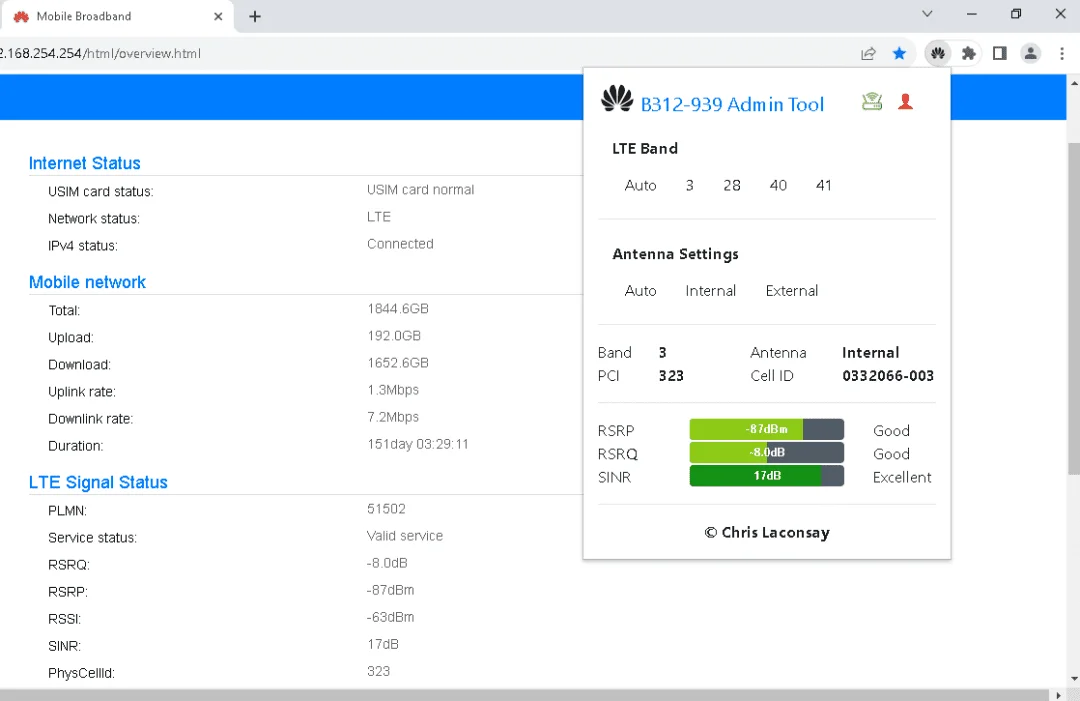Click the PhysCellId value 323
The image size is (1080, 701).
378,671
